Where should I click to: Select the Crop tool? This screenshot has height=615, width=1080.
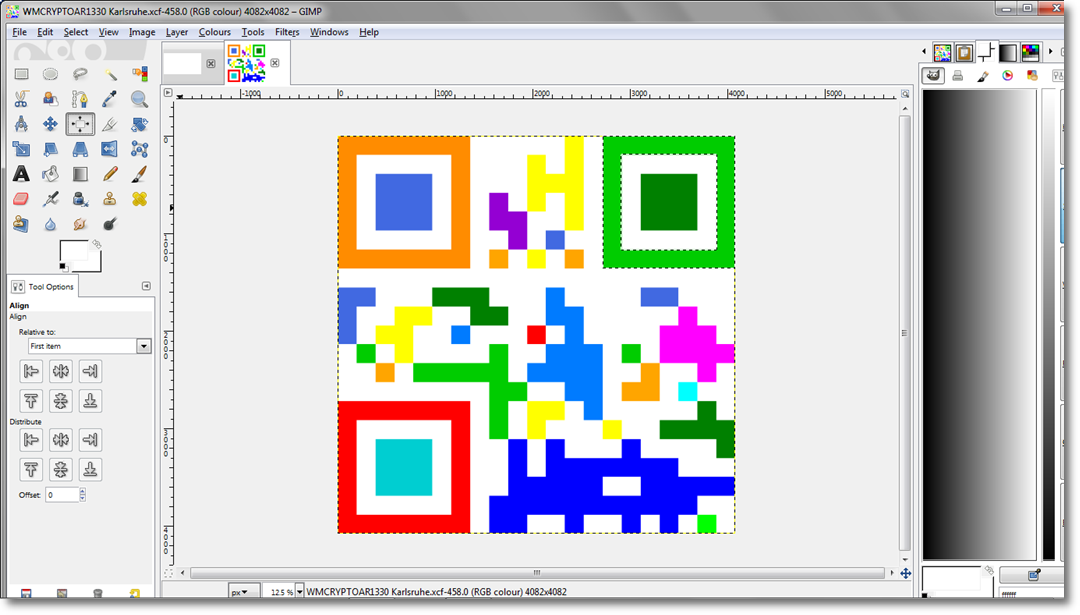(110, 124)
